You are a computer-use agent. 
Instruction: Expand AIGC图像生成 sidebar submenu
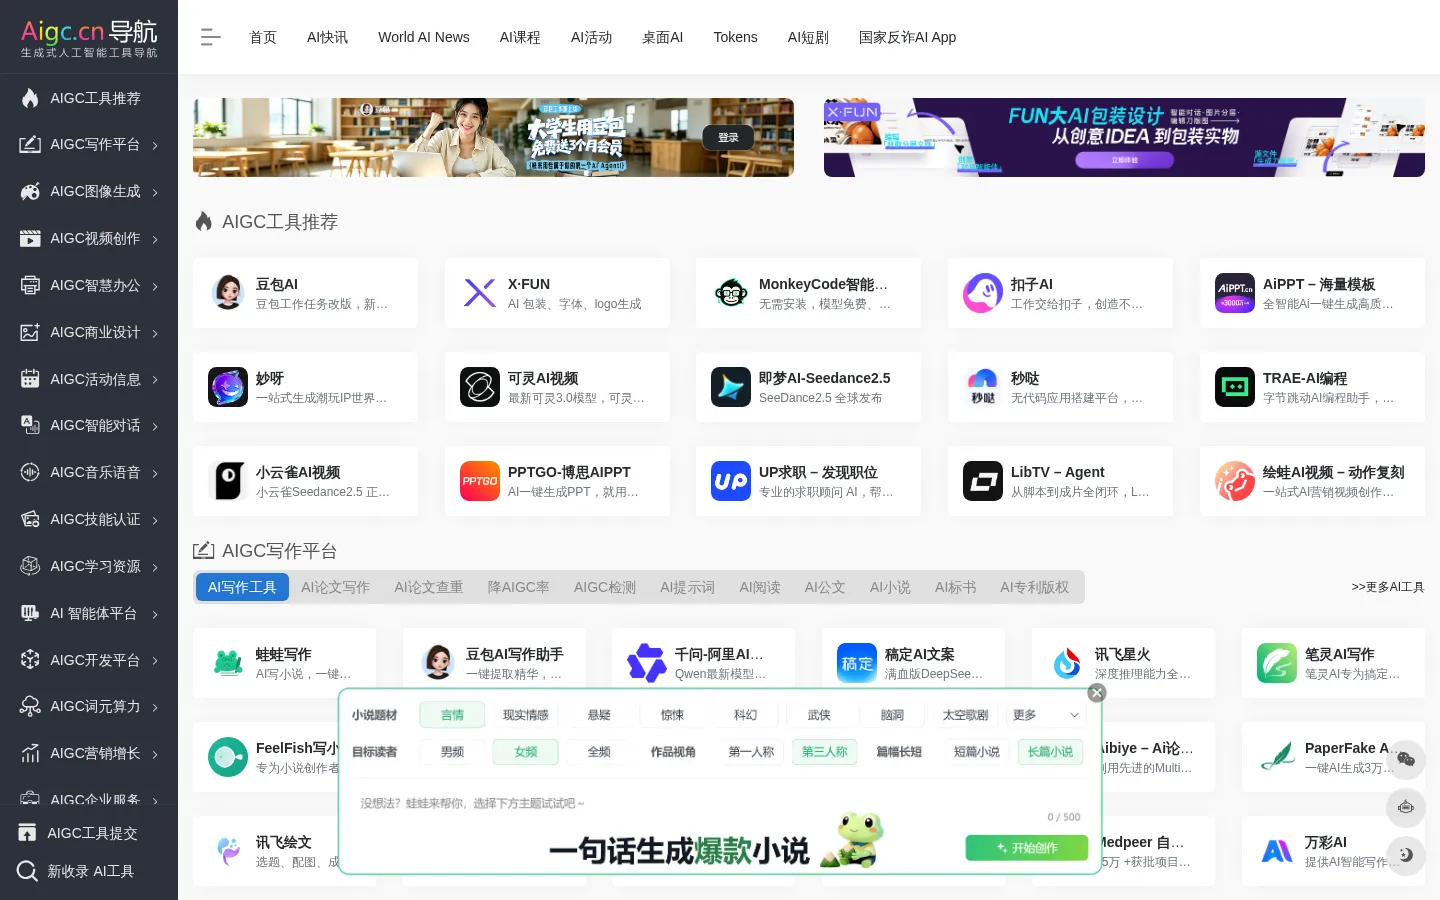click(155, 193)
